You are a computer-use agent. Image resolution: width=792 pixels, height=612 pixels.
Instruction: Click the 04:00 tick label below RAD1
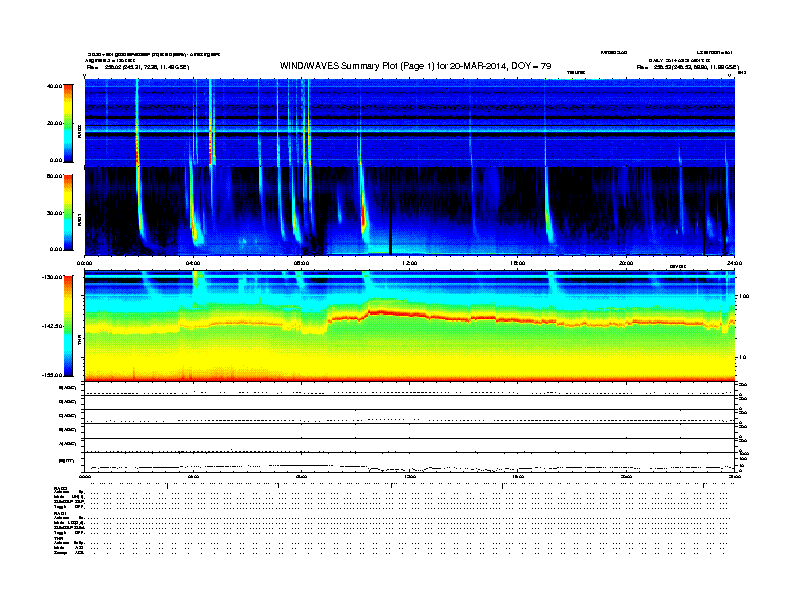(x=193, y=263)
